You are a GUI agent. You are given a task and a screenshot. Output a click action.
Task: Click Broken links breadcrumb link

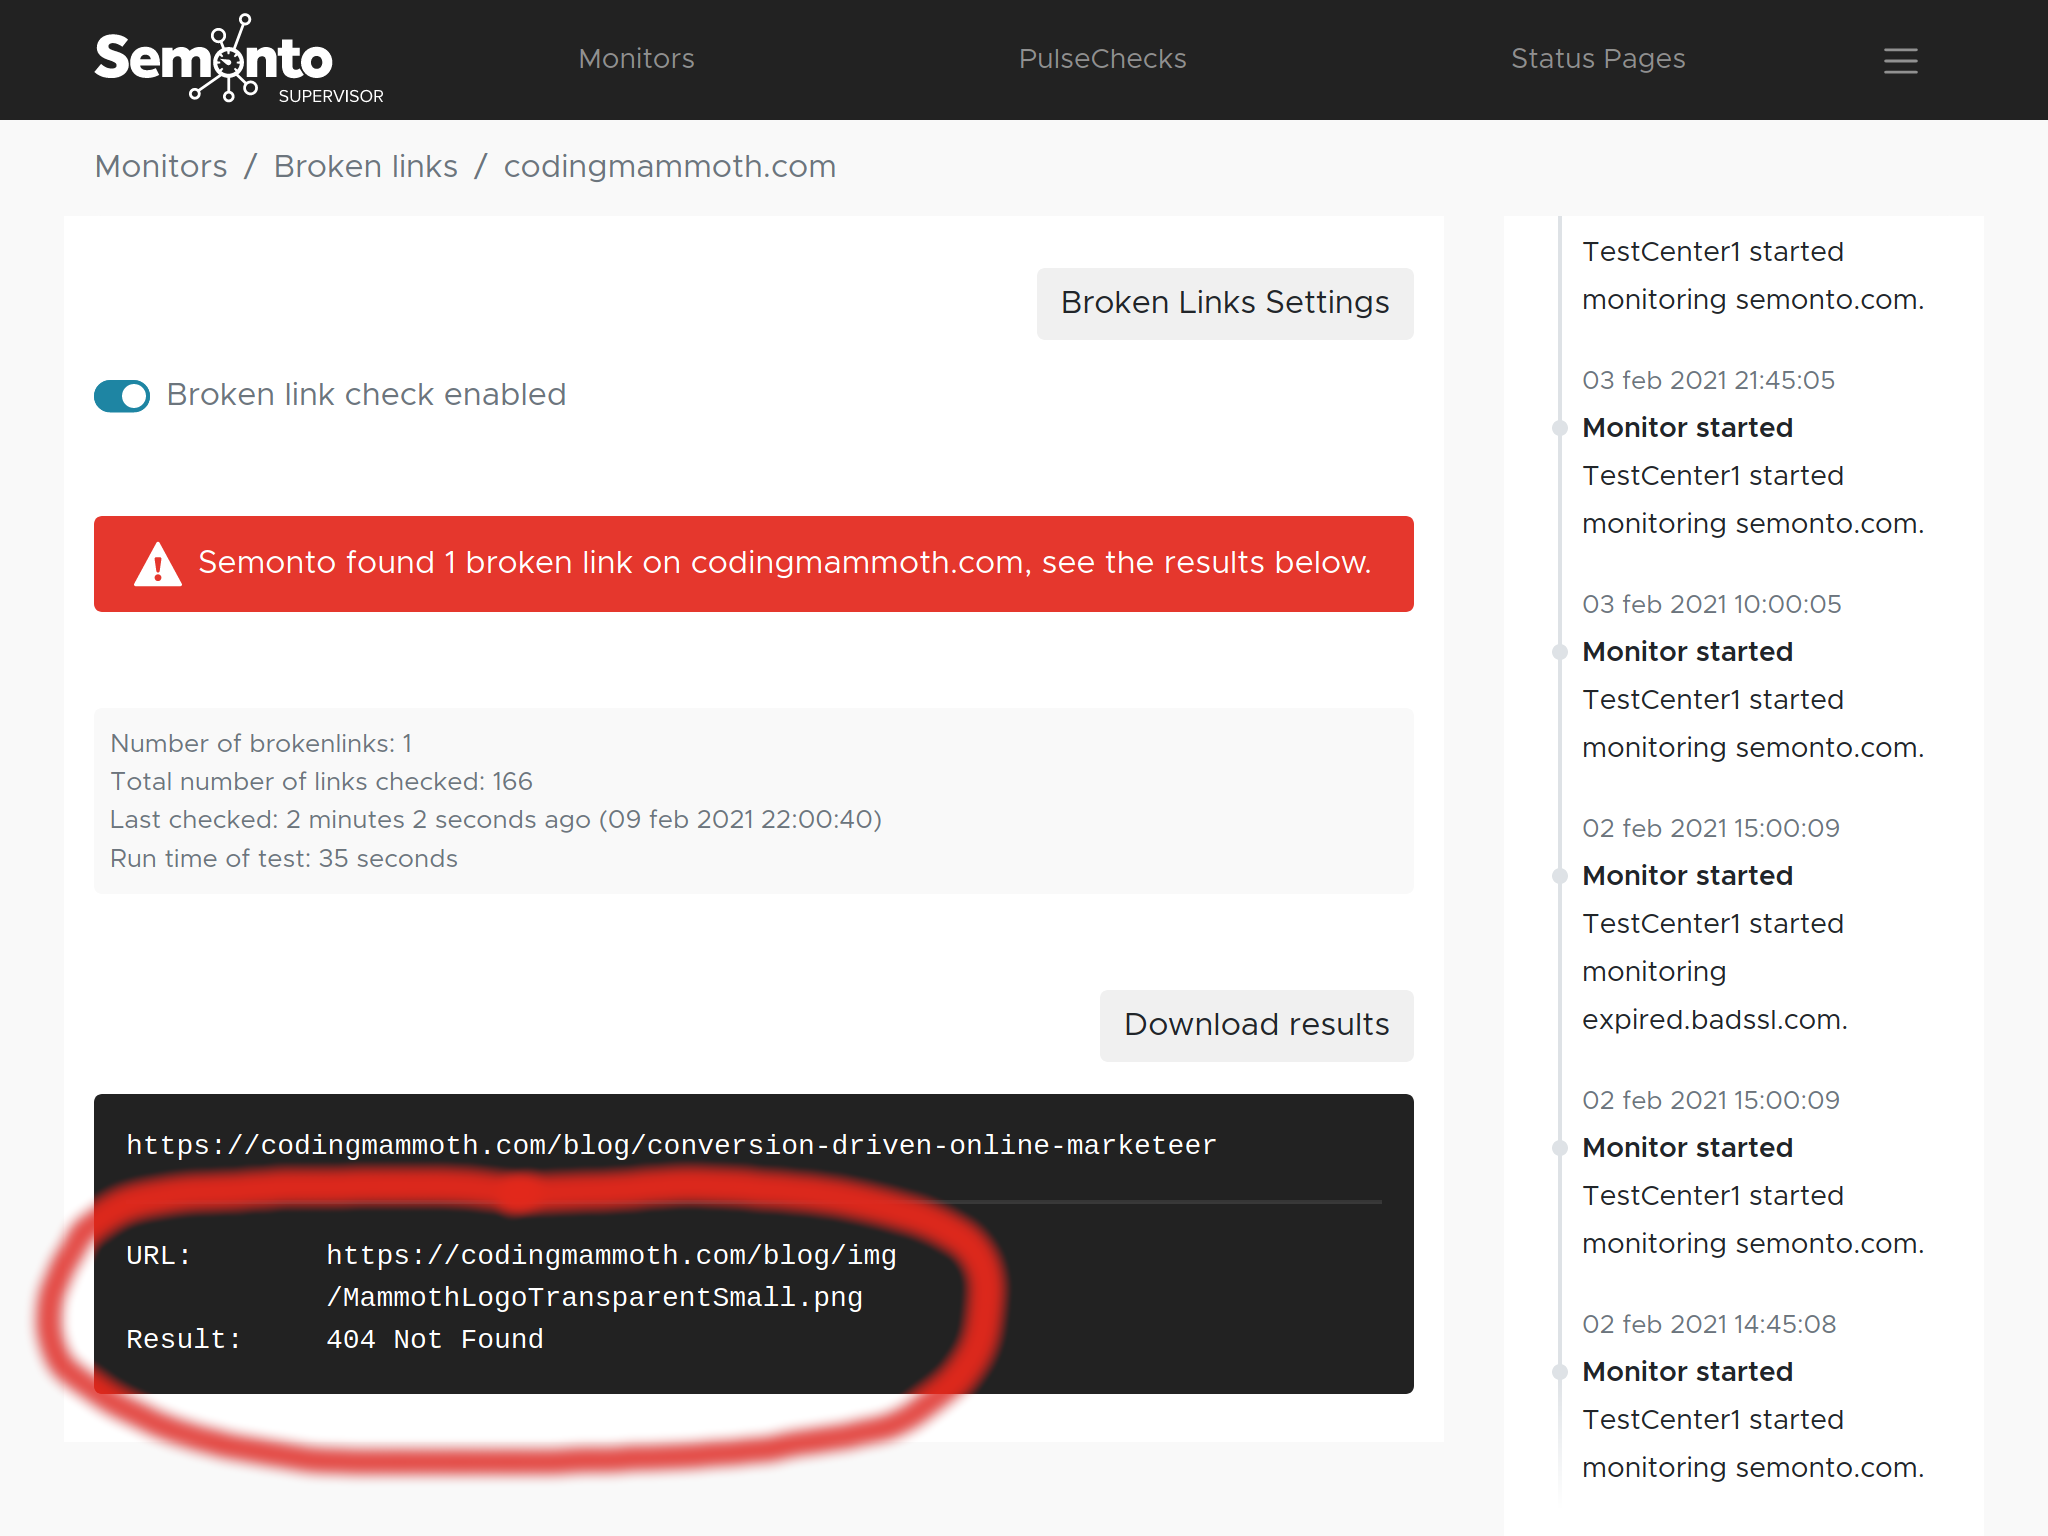click(365, 167)
